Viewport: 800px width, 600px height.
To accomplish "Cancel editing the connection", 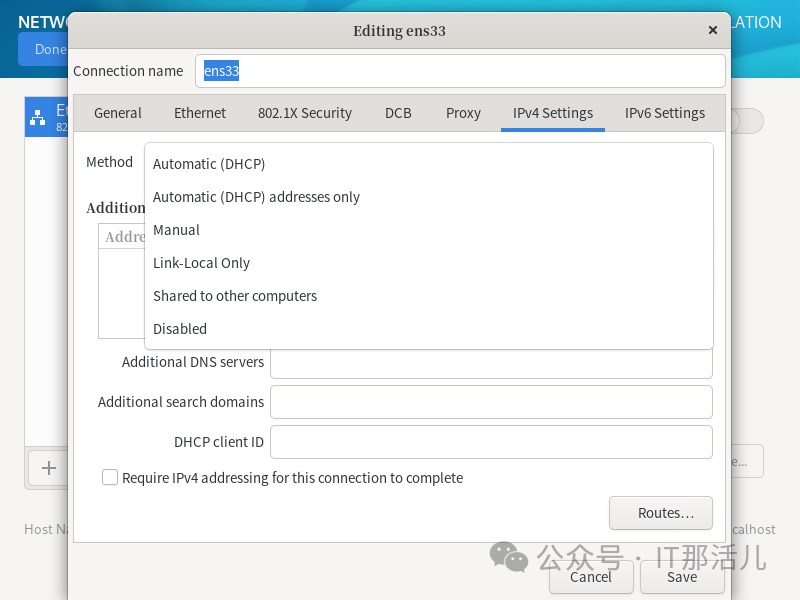I will pyautogui.click(x=590, y=577).
